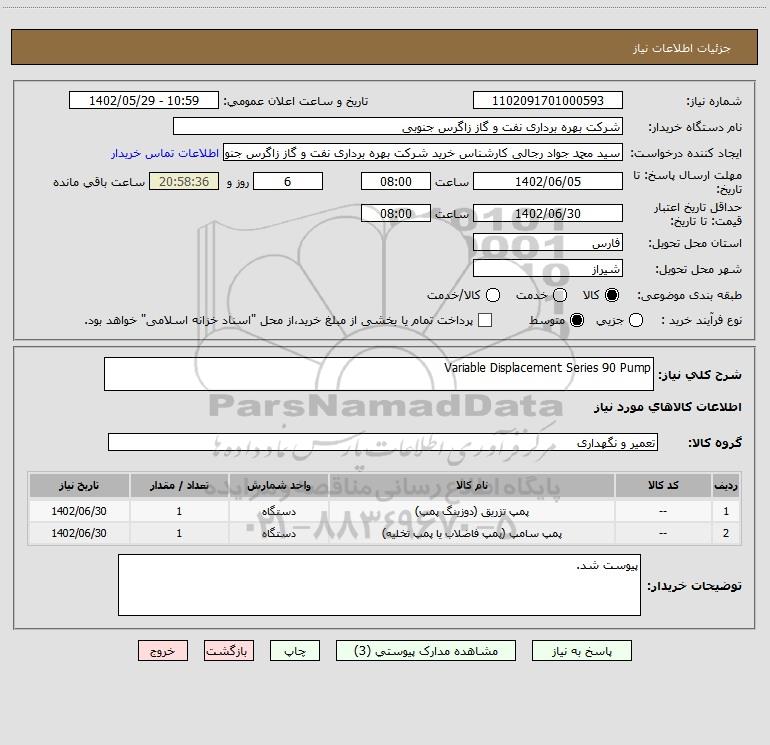
Task: Click the row number 2 cell
Action: pos(726,533)
